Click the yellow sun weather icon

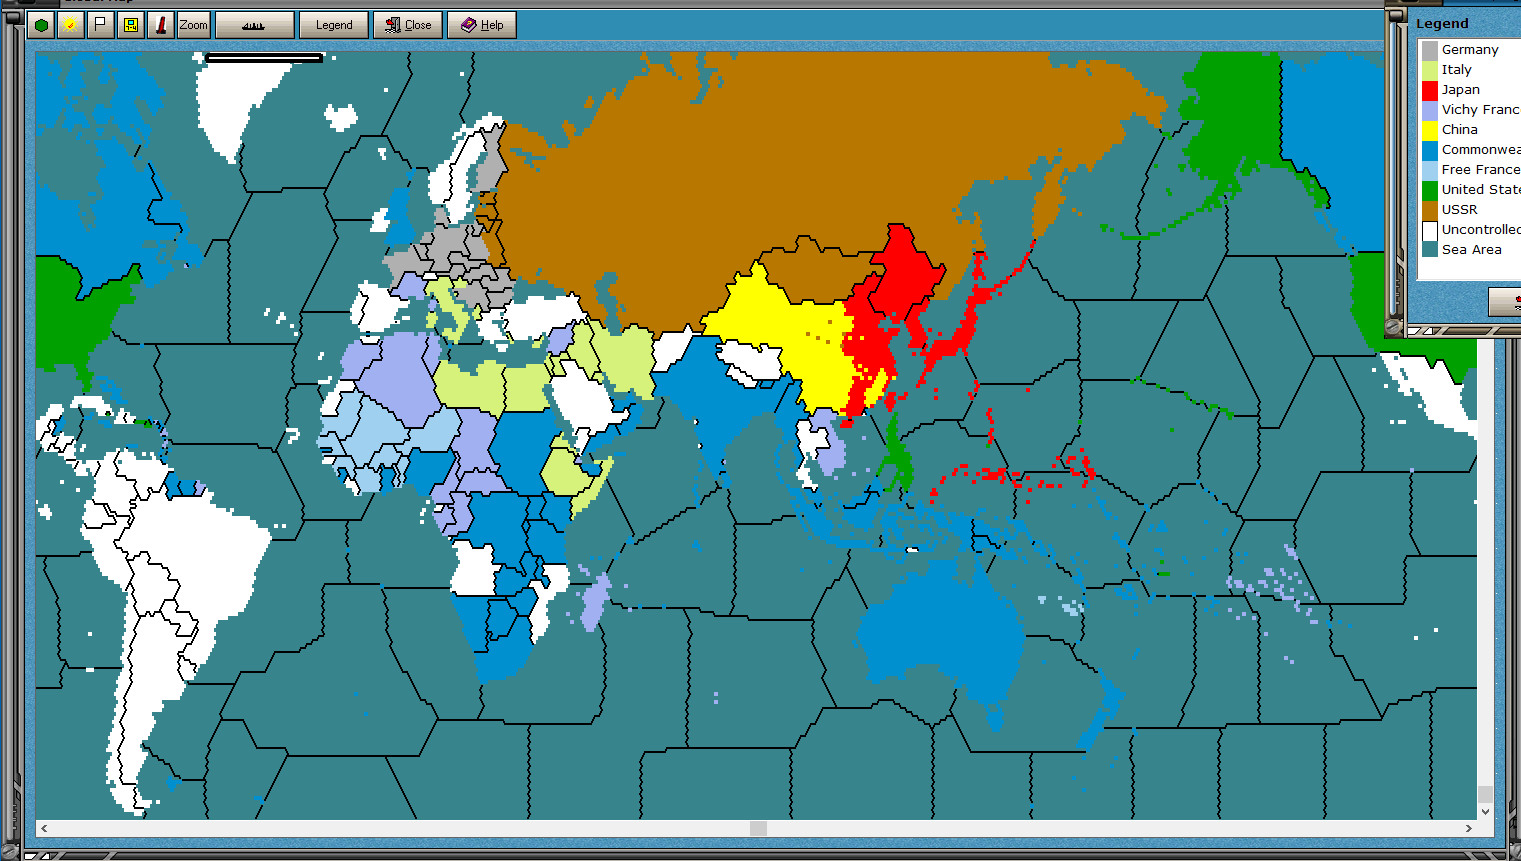70,25
